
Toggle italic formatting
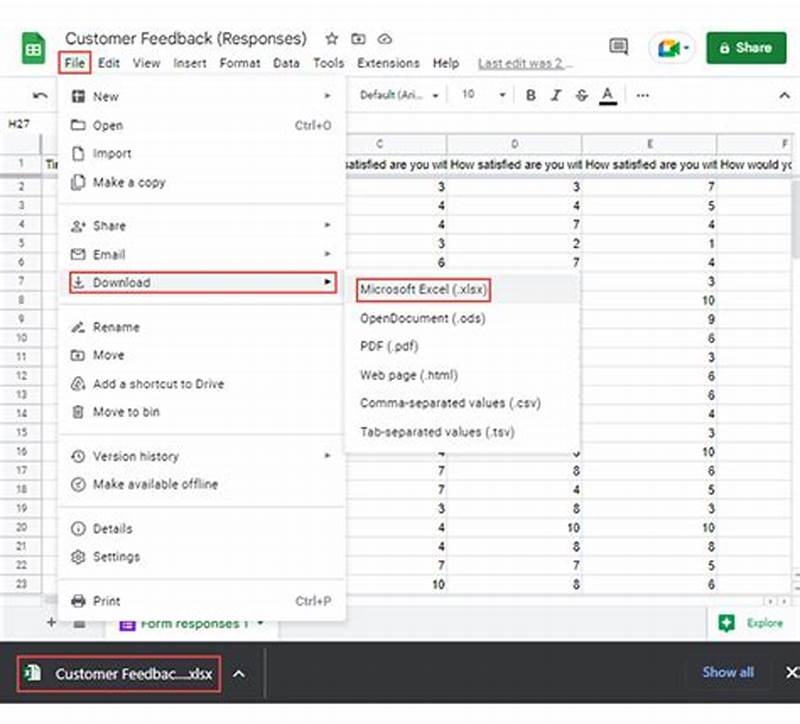[555, 95]
